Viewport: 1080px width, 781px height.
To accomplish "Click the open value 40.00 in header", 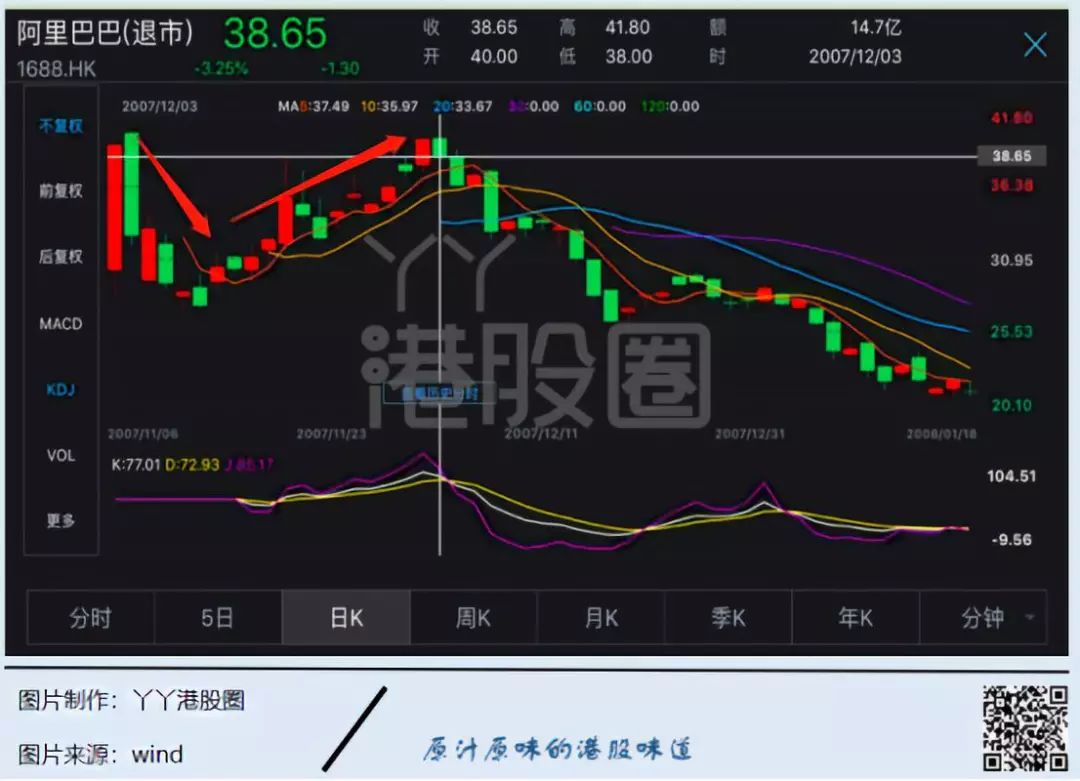I will 494,56.
